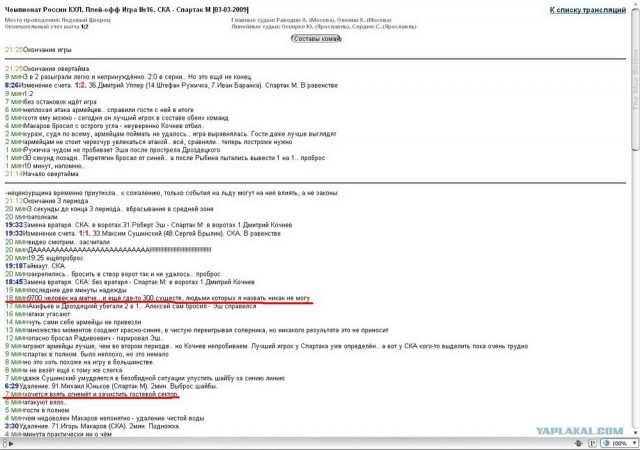The width and height of the screenshot is (640, 450).
Task: Click the 8:26 score change timestamp
Action: (12, 85)
